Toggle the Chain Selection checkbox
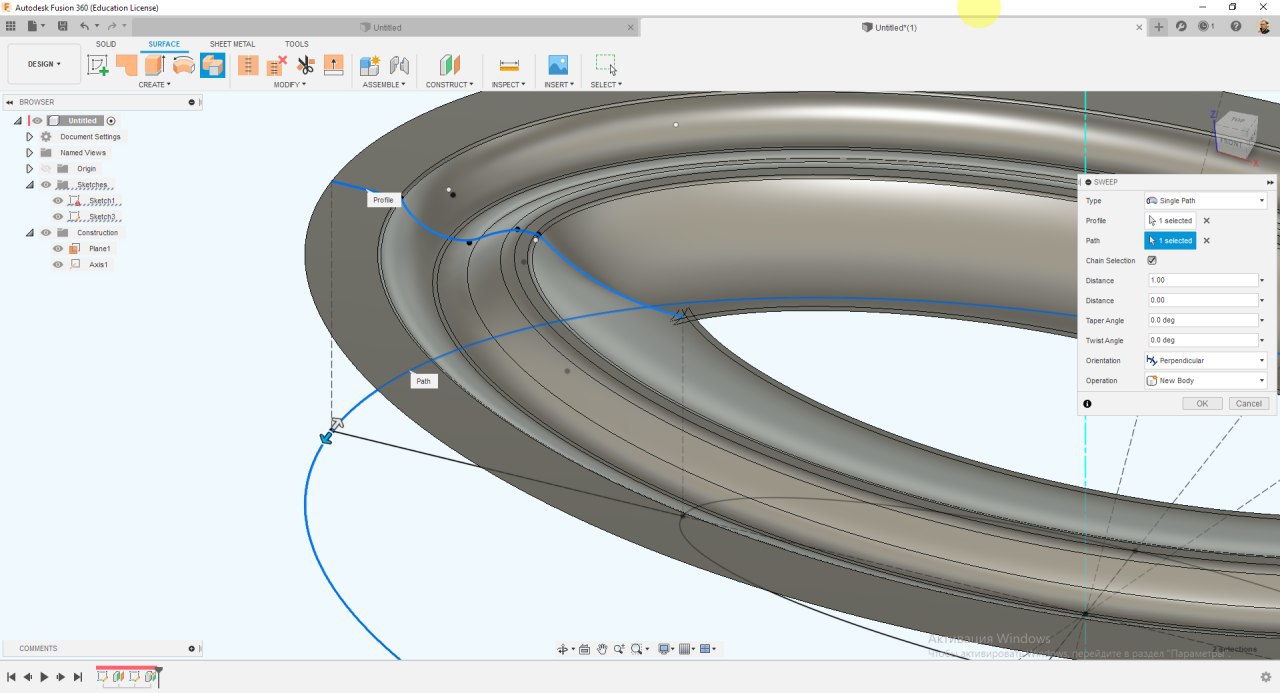This screenshot has width=1280, height=693. (x=1151, y=260)
